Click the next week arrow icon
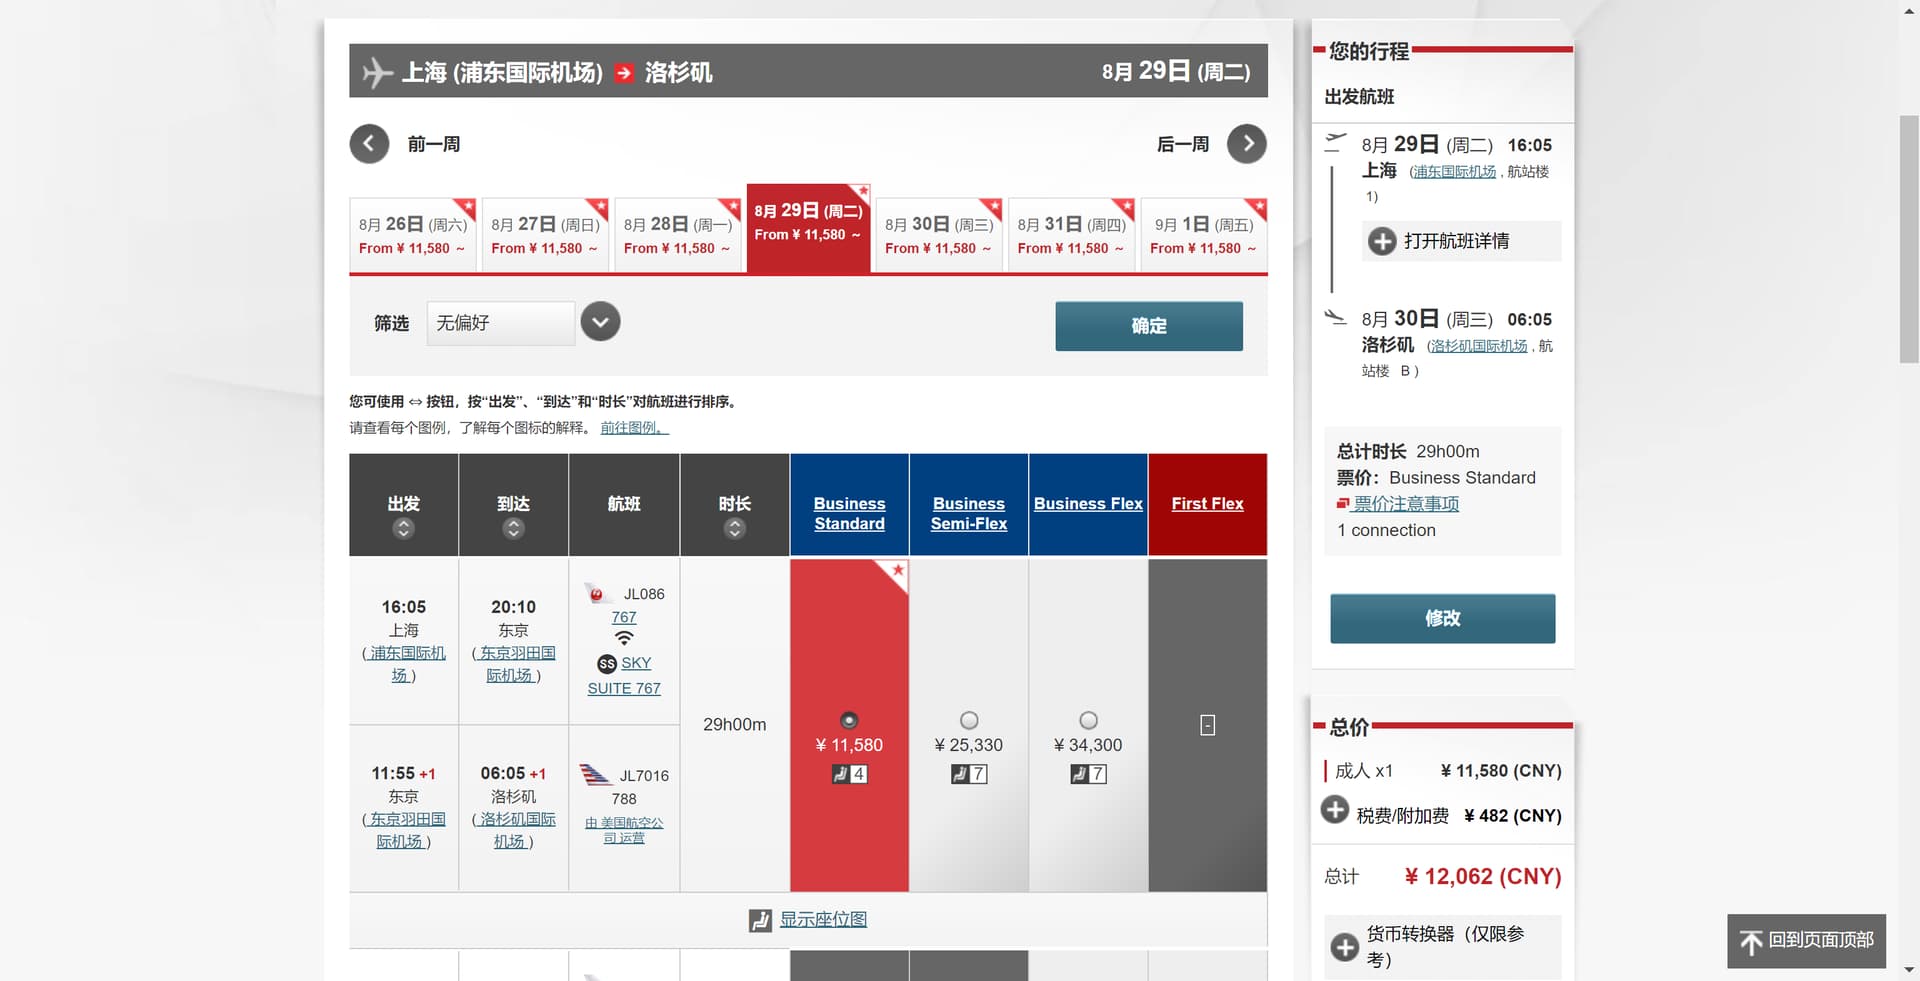 (x=1246, y=144)
